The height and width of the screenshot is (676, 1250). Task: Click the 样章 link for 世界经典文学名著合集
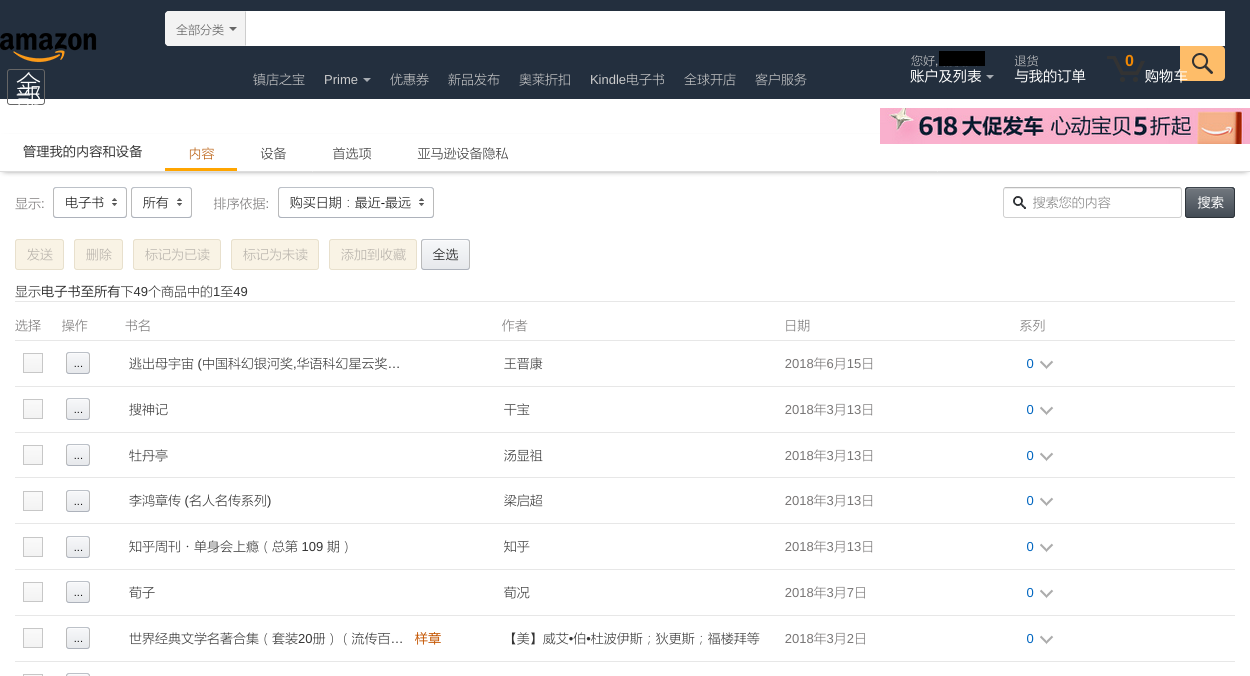click(428, 638)
